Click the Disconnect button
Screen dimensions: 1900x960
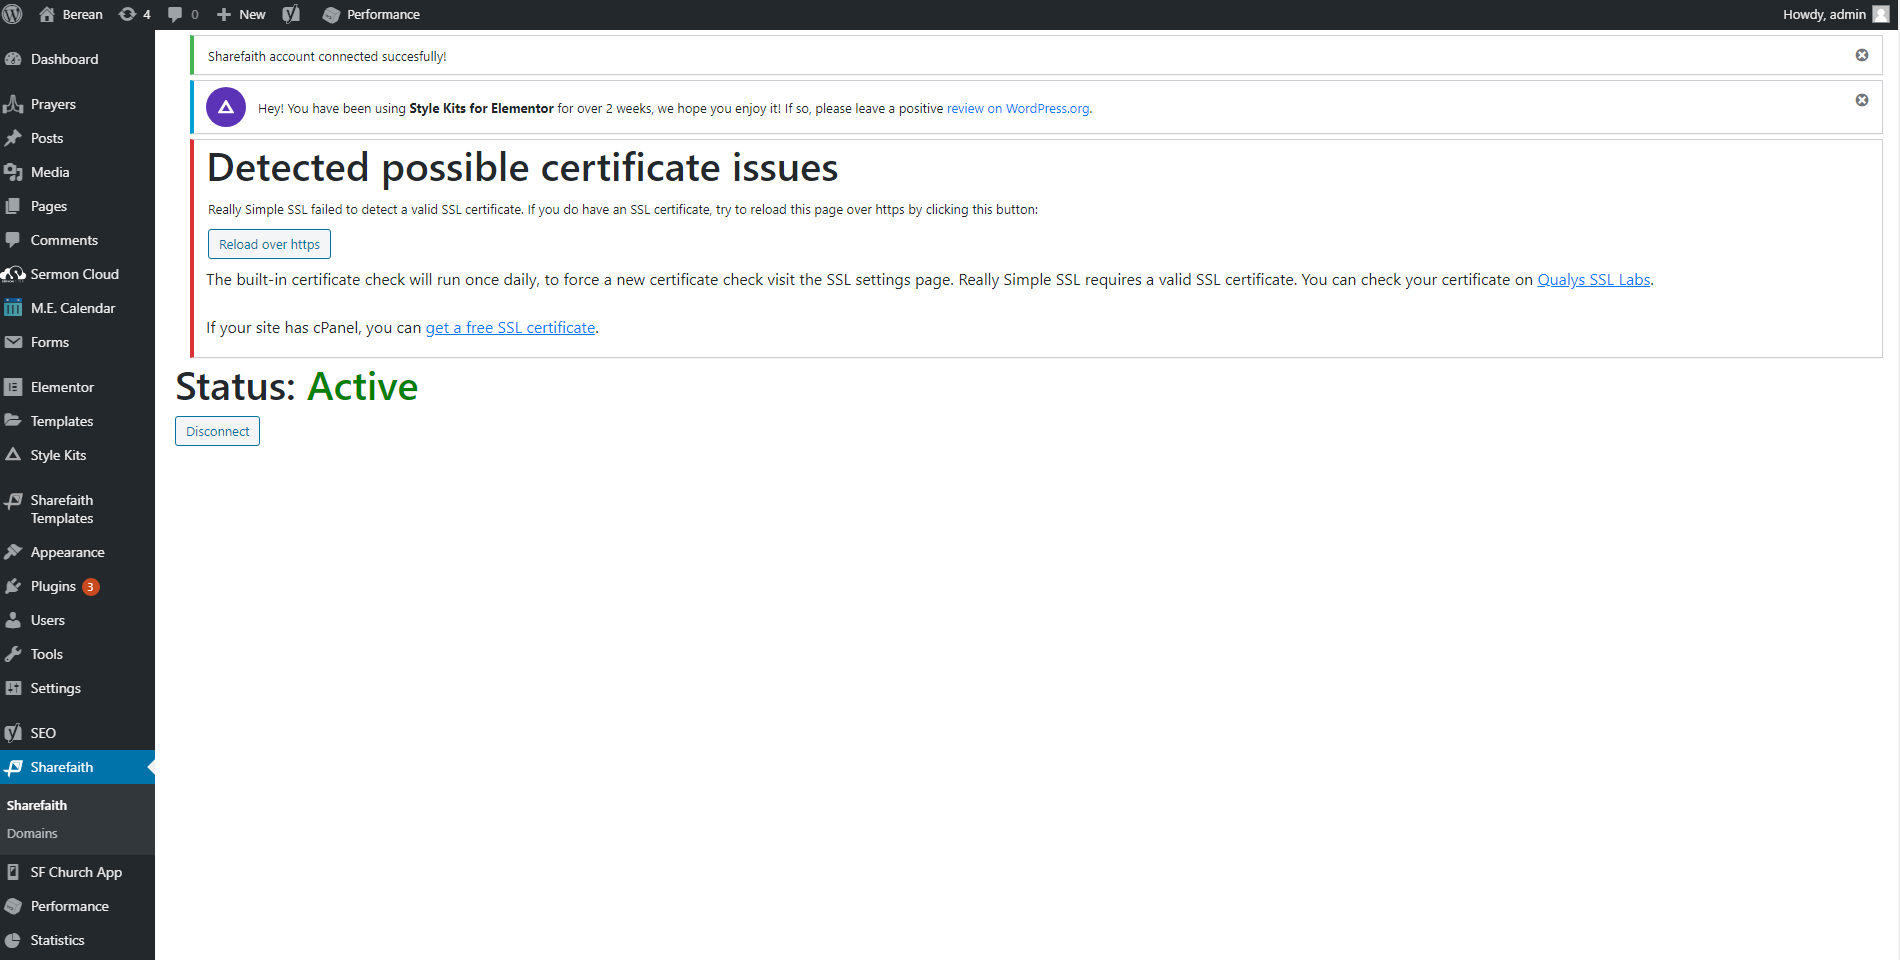pos(217,431)
